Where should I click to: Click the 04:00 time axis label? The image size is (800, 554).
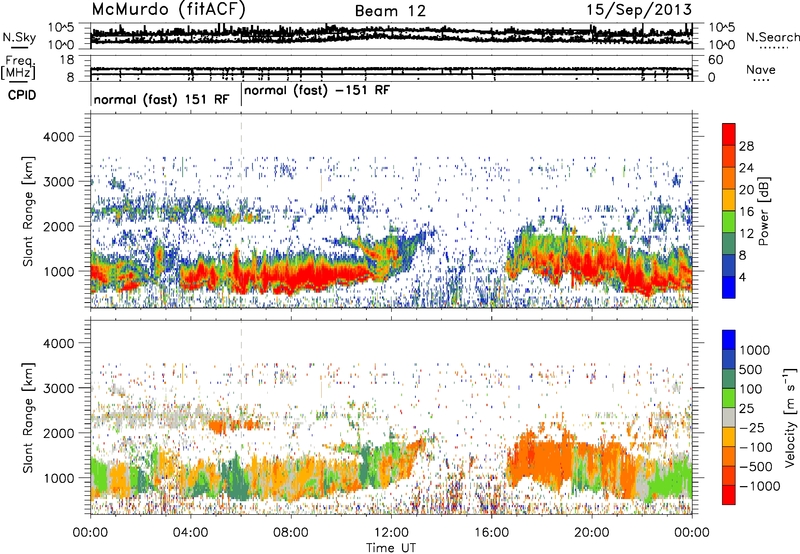point(190,533)
